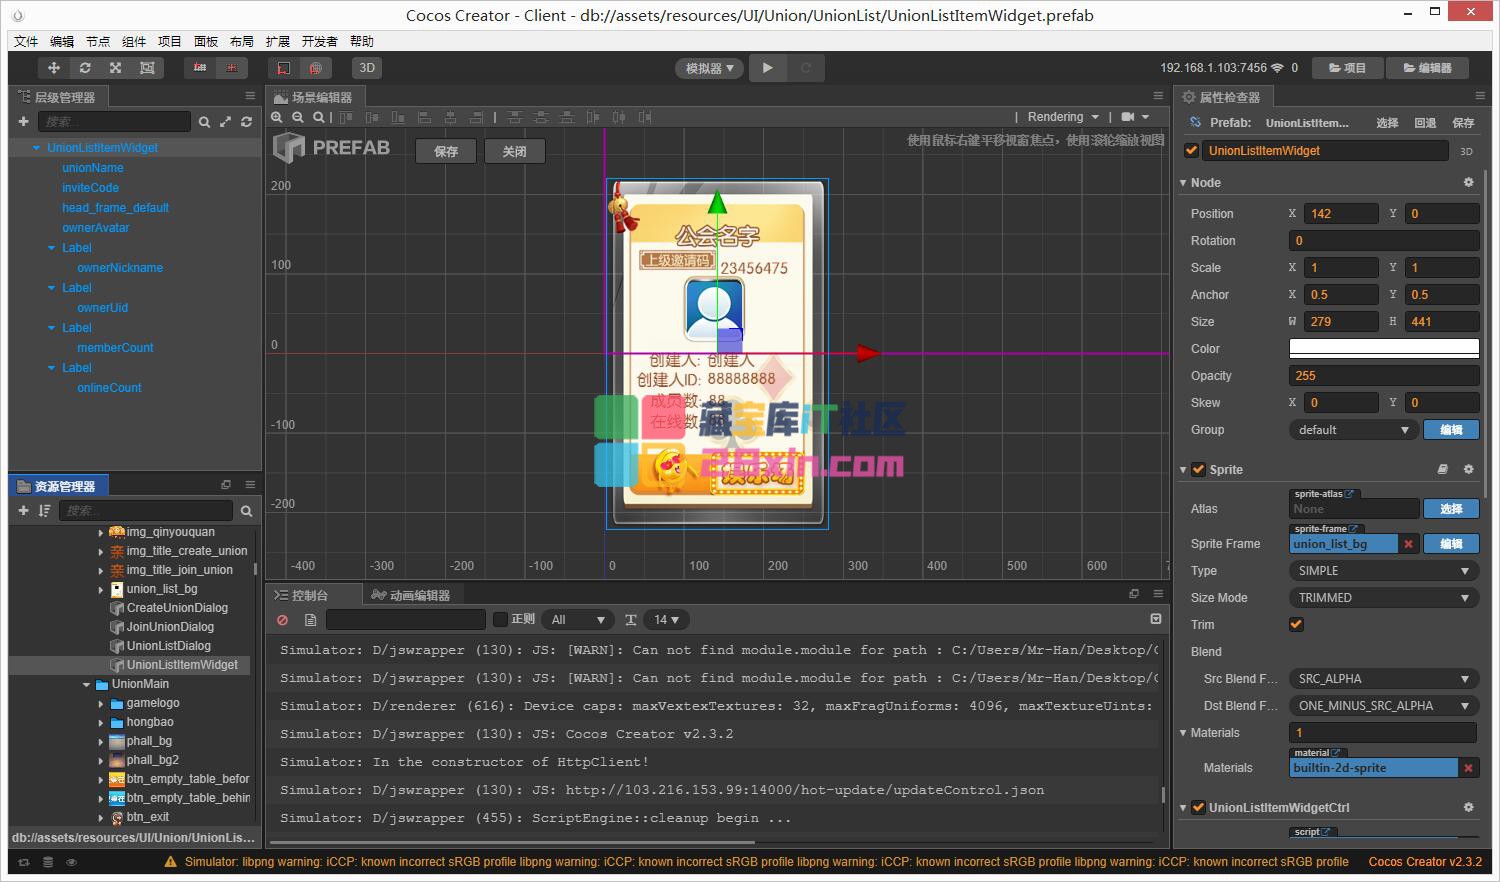Refresh the hierarchy manager list
This screenshot has width=1500, height=882.
(246, 122)
